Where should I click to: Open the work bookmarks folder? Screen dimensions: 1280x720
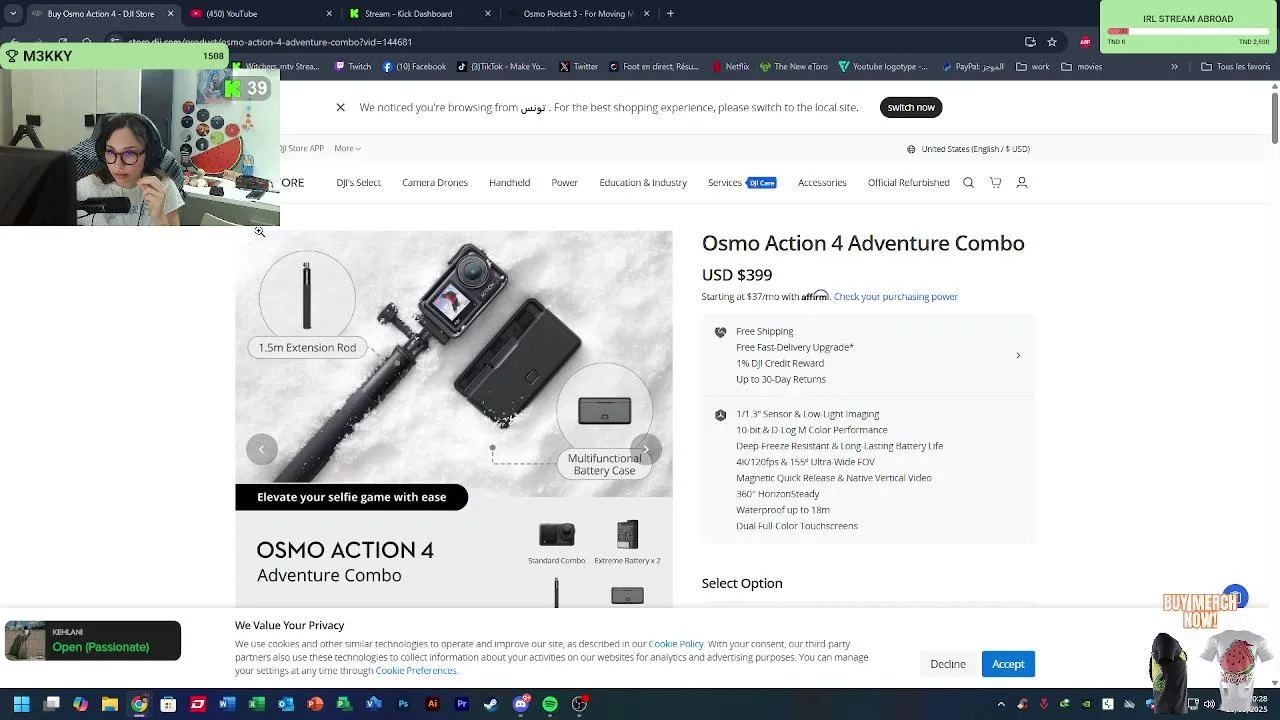1033,67
